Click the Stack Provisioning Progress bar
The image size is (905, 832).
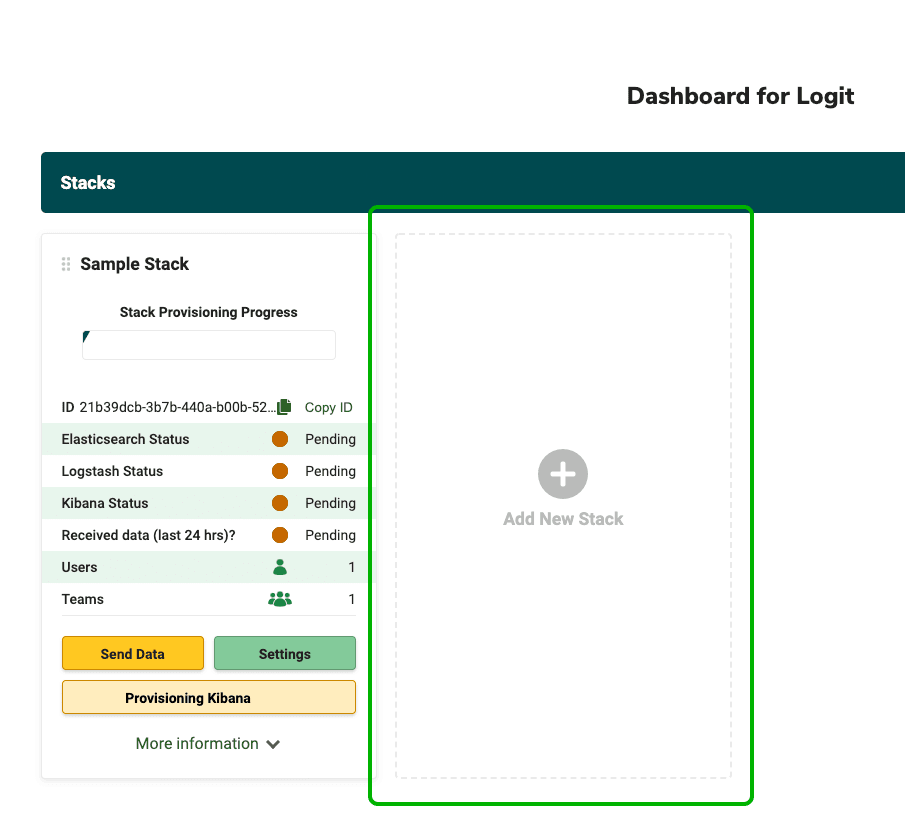pyautogui.click(x=209, y=345)
